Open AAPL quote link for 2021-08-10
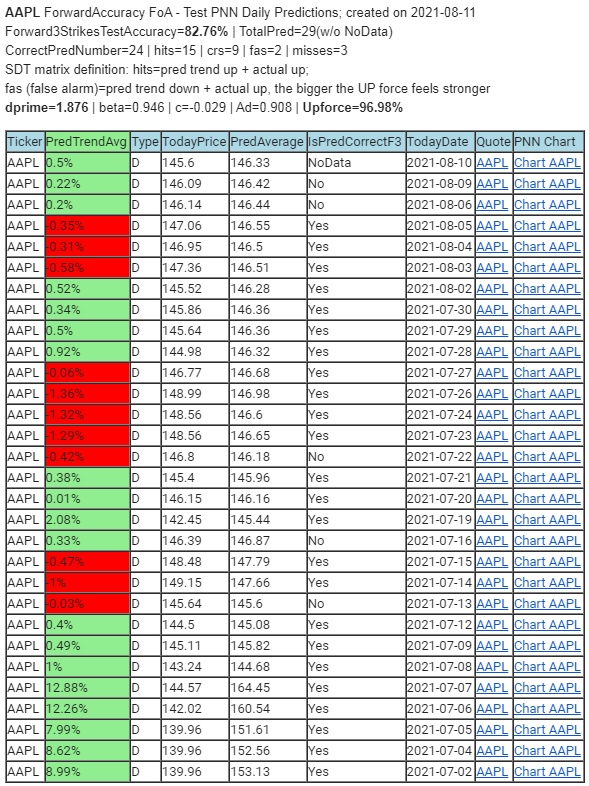589x786 pixels. 492,163
